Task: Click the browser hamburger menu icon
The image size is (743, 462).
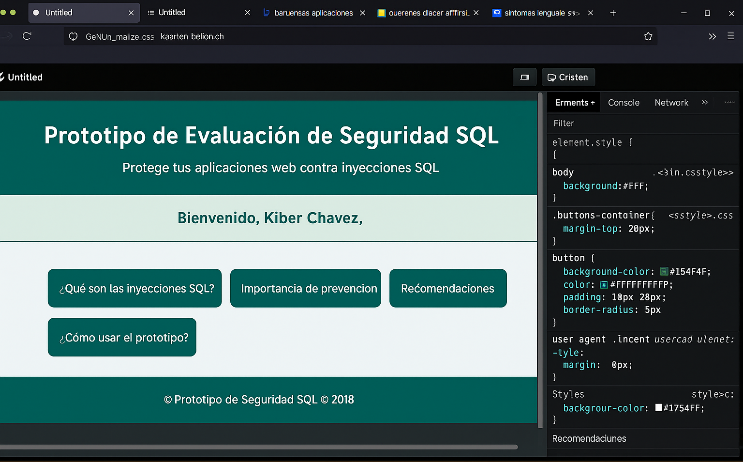Action: (x=733, y=36)
